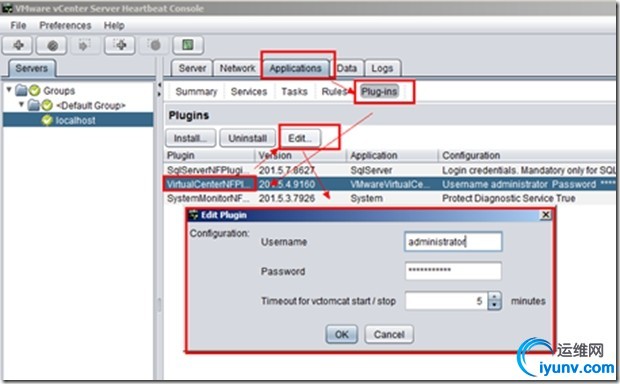Image resolution: width=620 pixels, height=384 pixels.
Task: Click the Password input field
Action: 453,271
